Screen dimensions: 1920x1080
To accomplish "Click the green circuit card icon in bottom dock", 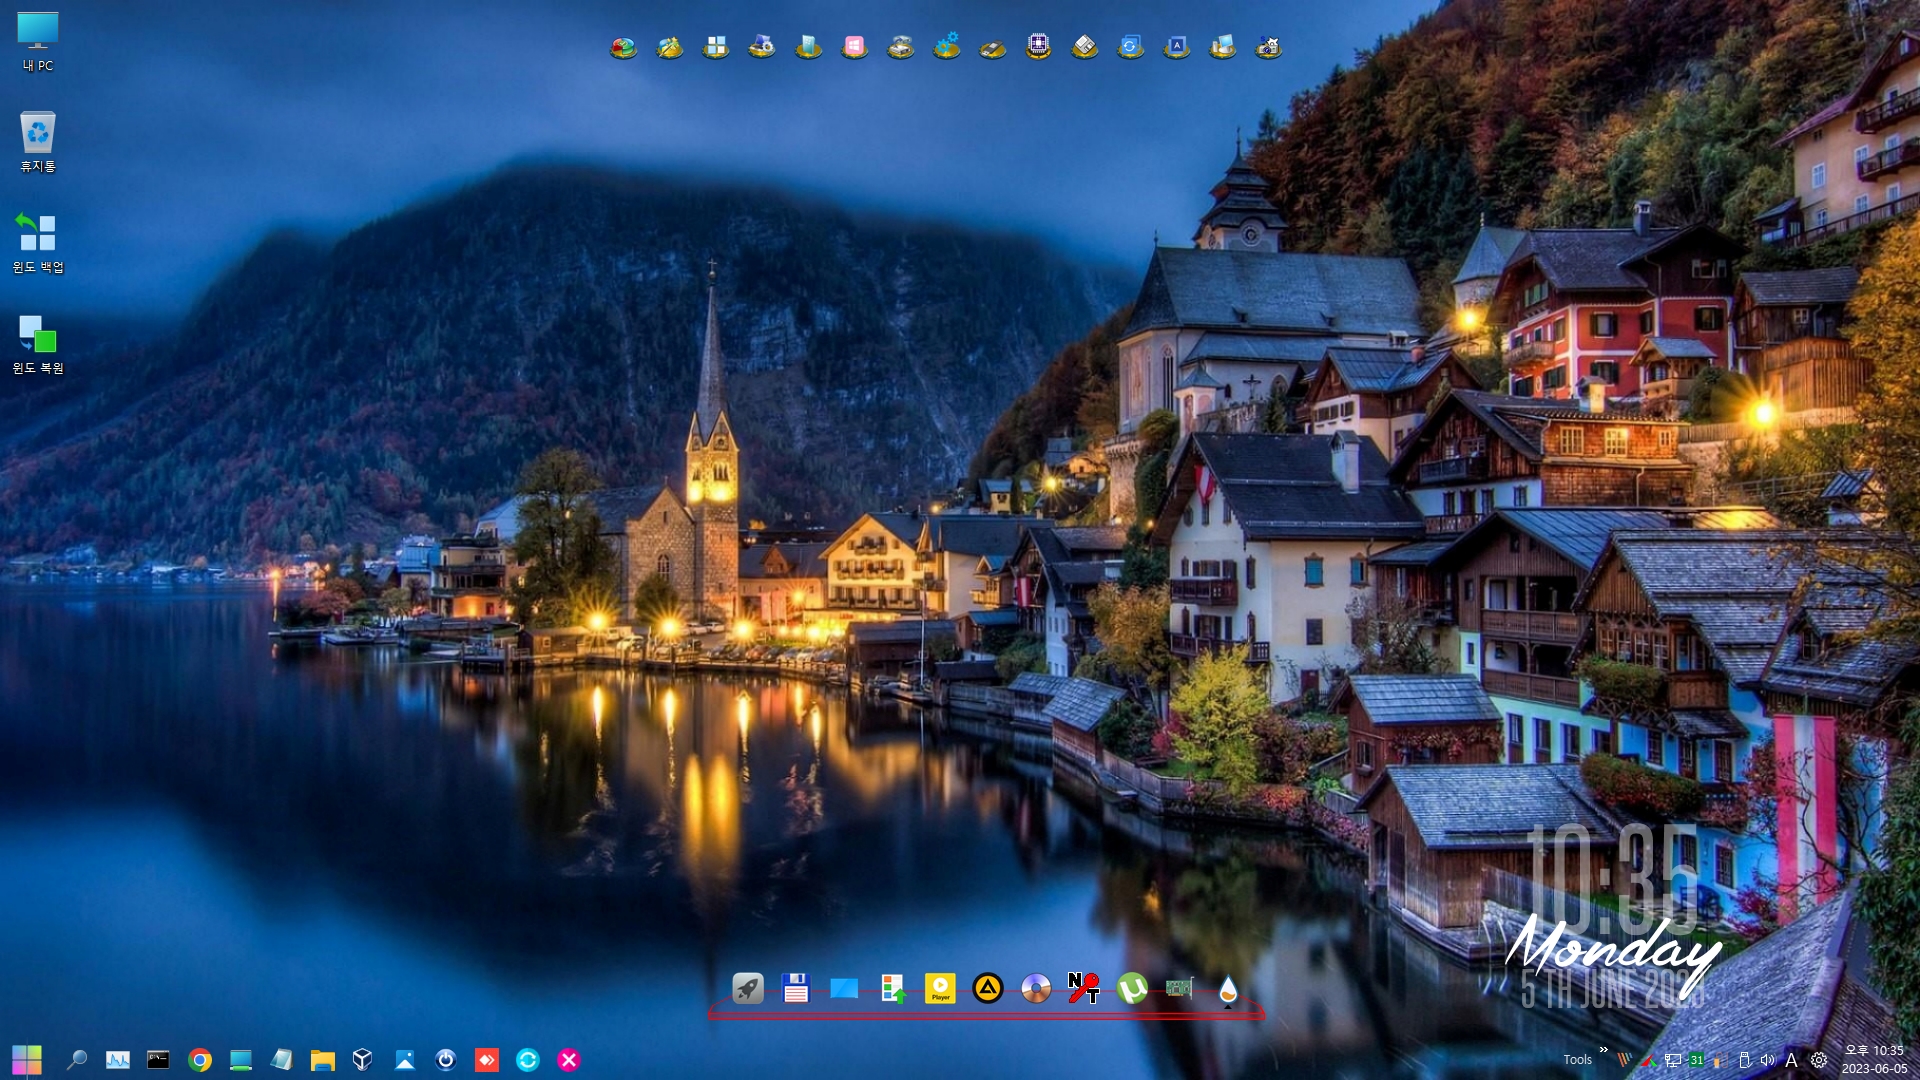I will click(1180, 989).
